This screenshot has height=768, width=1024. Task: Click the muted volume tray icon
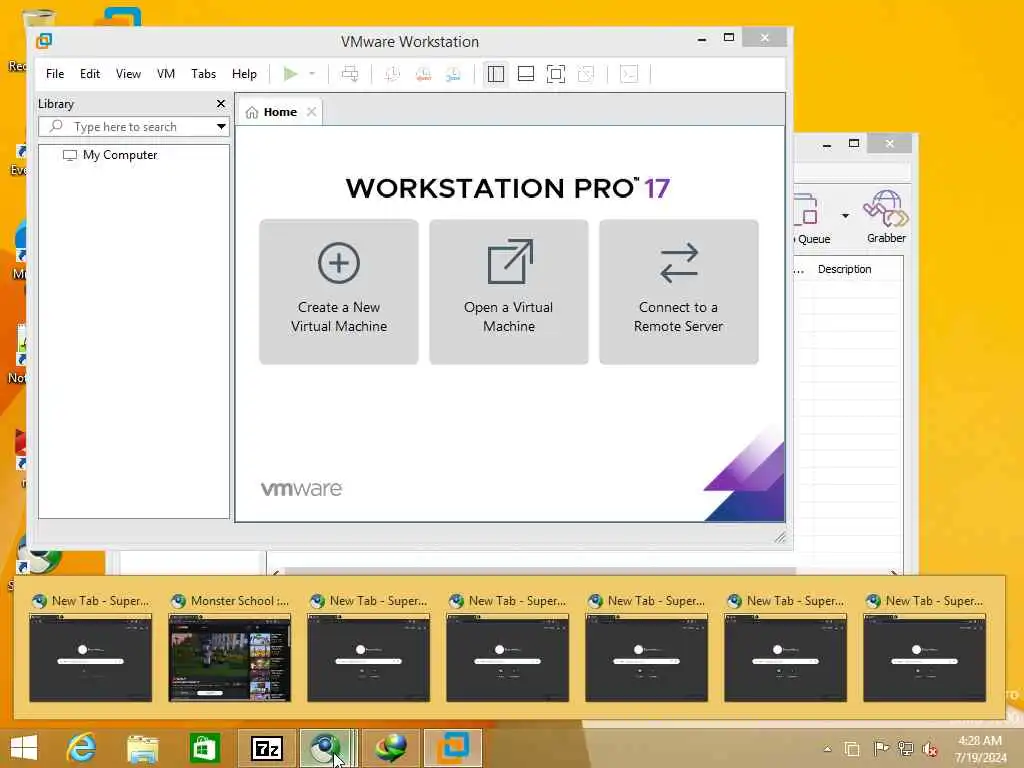(x=930, y=749)
